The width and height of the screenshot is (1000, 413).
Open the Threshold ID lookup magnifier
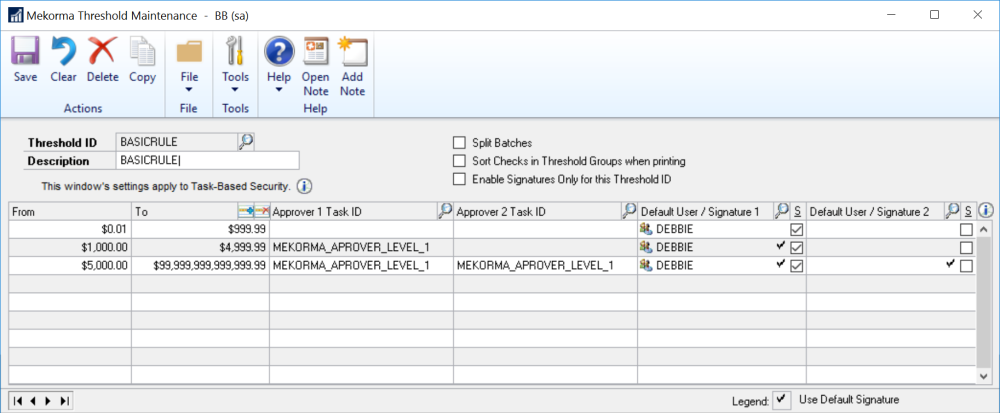click(x=246, y=142)
